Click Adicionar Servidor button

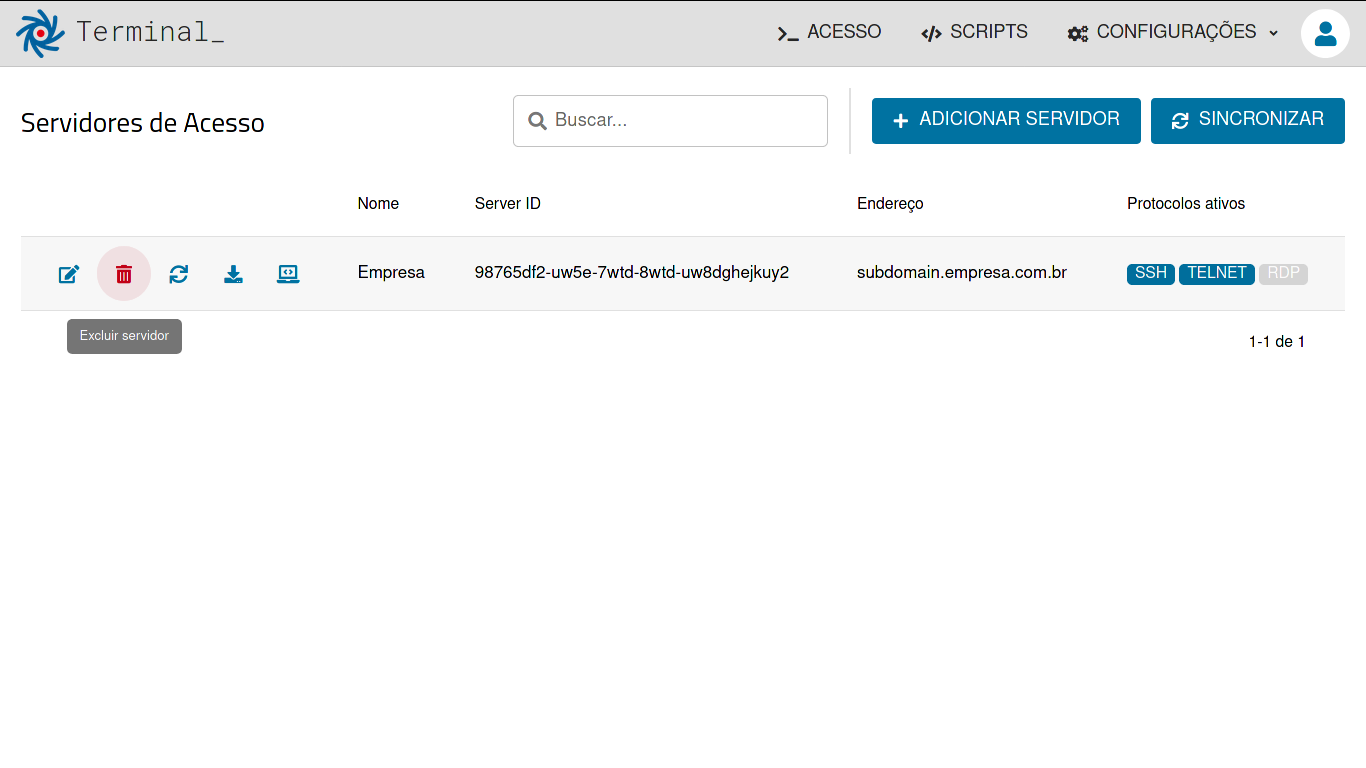tap(1006, 120)
